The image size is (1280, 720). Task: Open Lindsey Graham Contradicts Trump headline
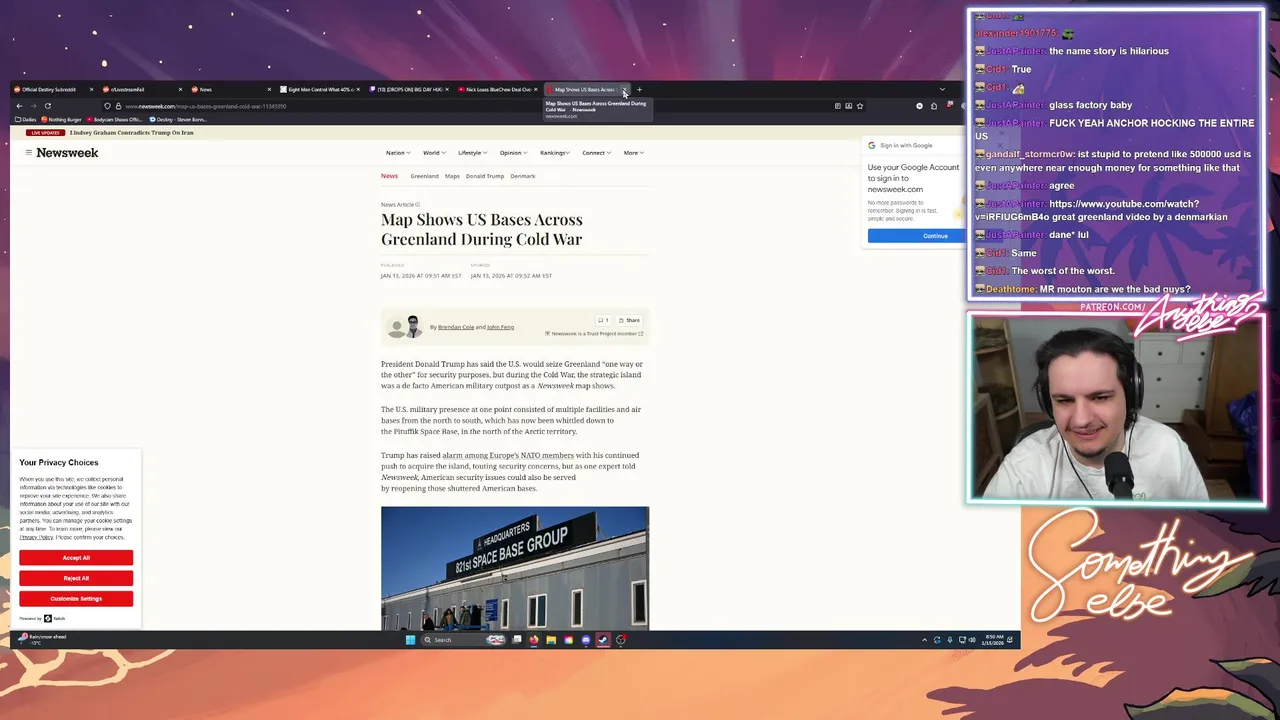click(x=131, y=133)
